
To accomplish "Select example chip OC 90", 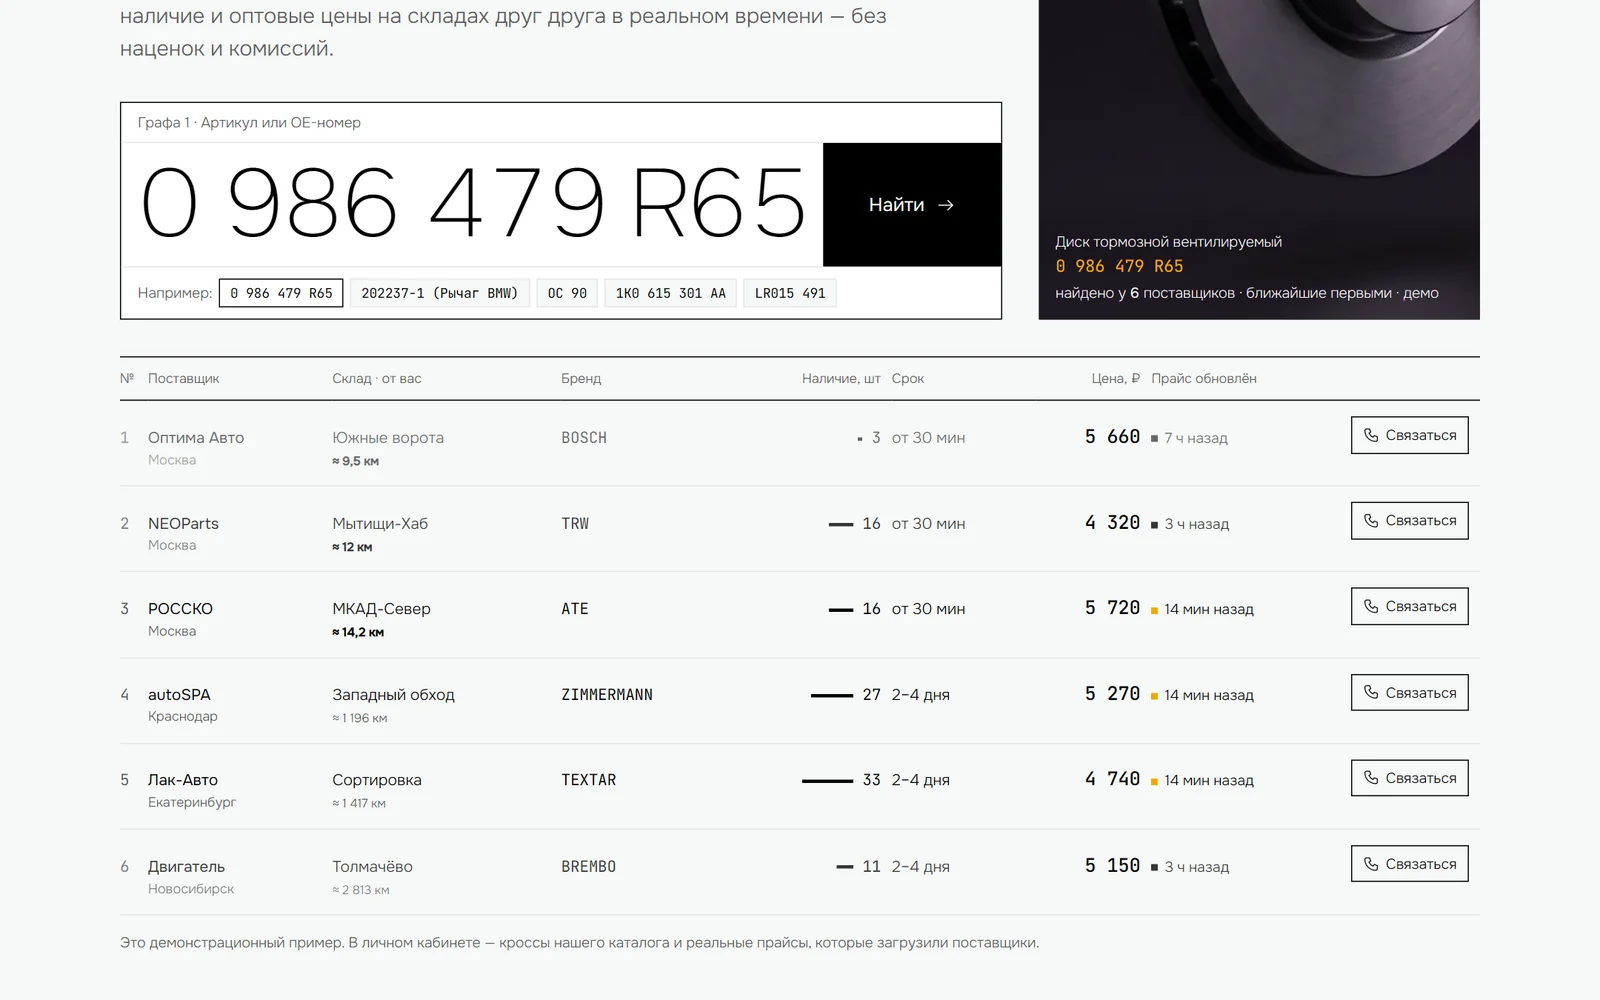I will pos(567,293).
